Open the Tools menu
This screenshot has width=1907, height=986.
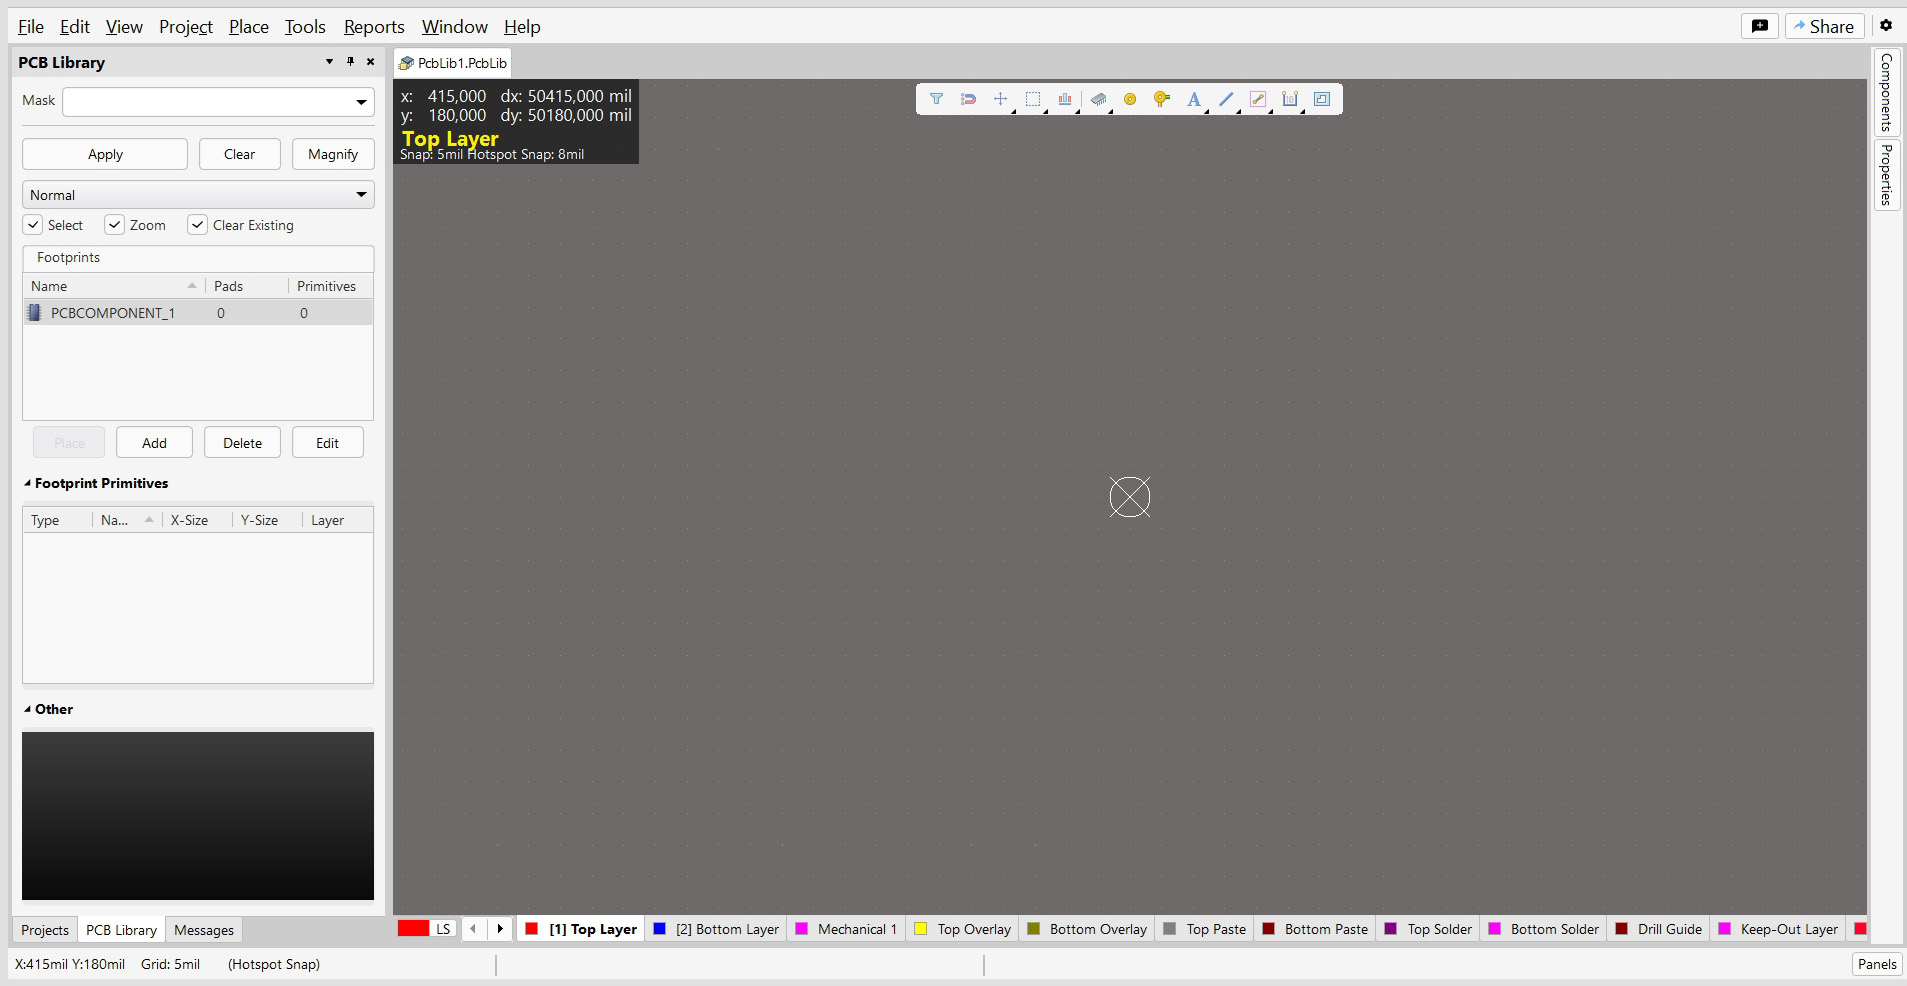point(305,27)
